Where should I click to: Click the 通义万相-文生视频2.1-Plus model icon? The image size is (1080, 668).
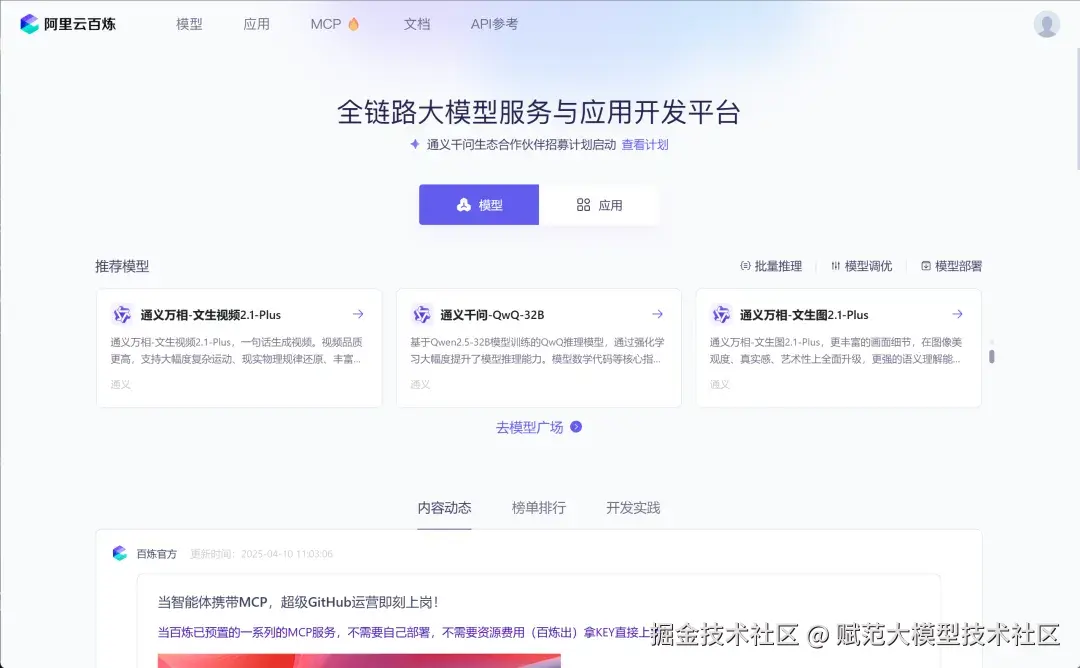click(122, 314)
